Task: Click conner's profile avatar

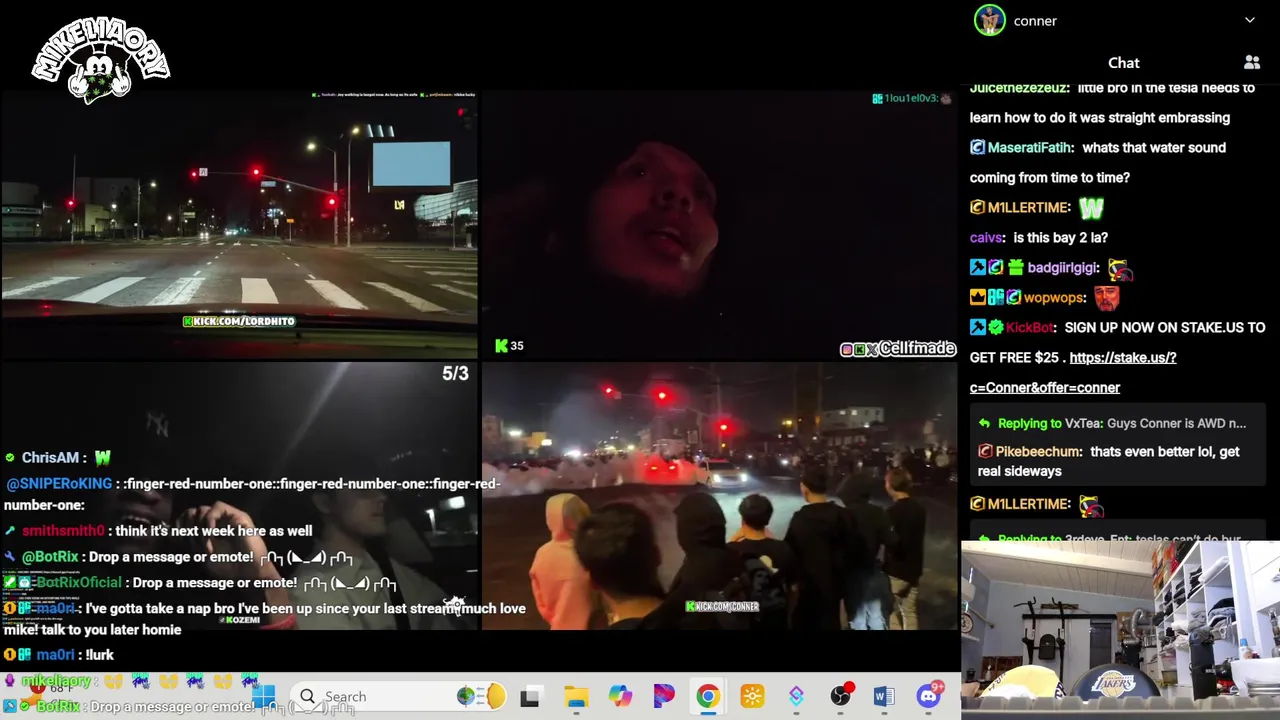Action: [x=990, y=21]
